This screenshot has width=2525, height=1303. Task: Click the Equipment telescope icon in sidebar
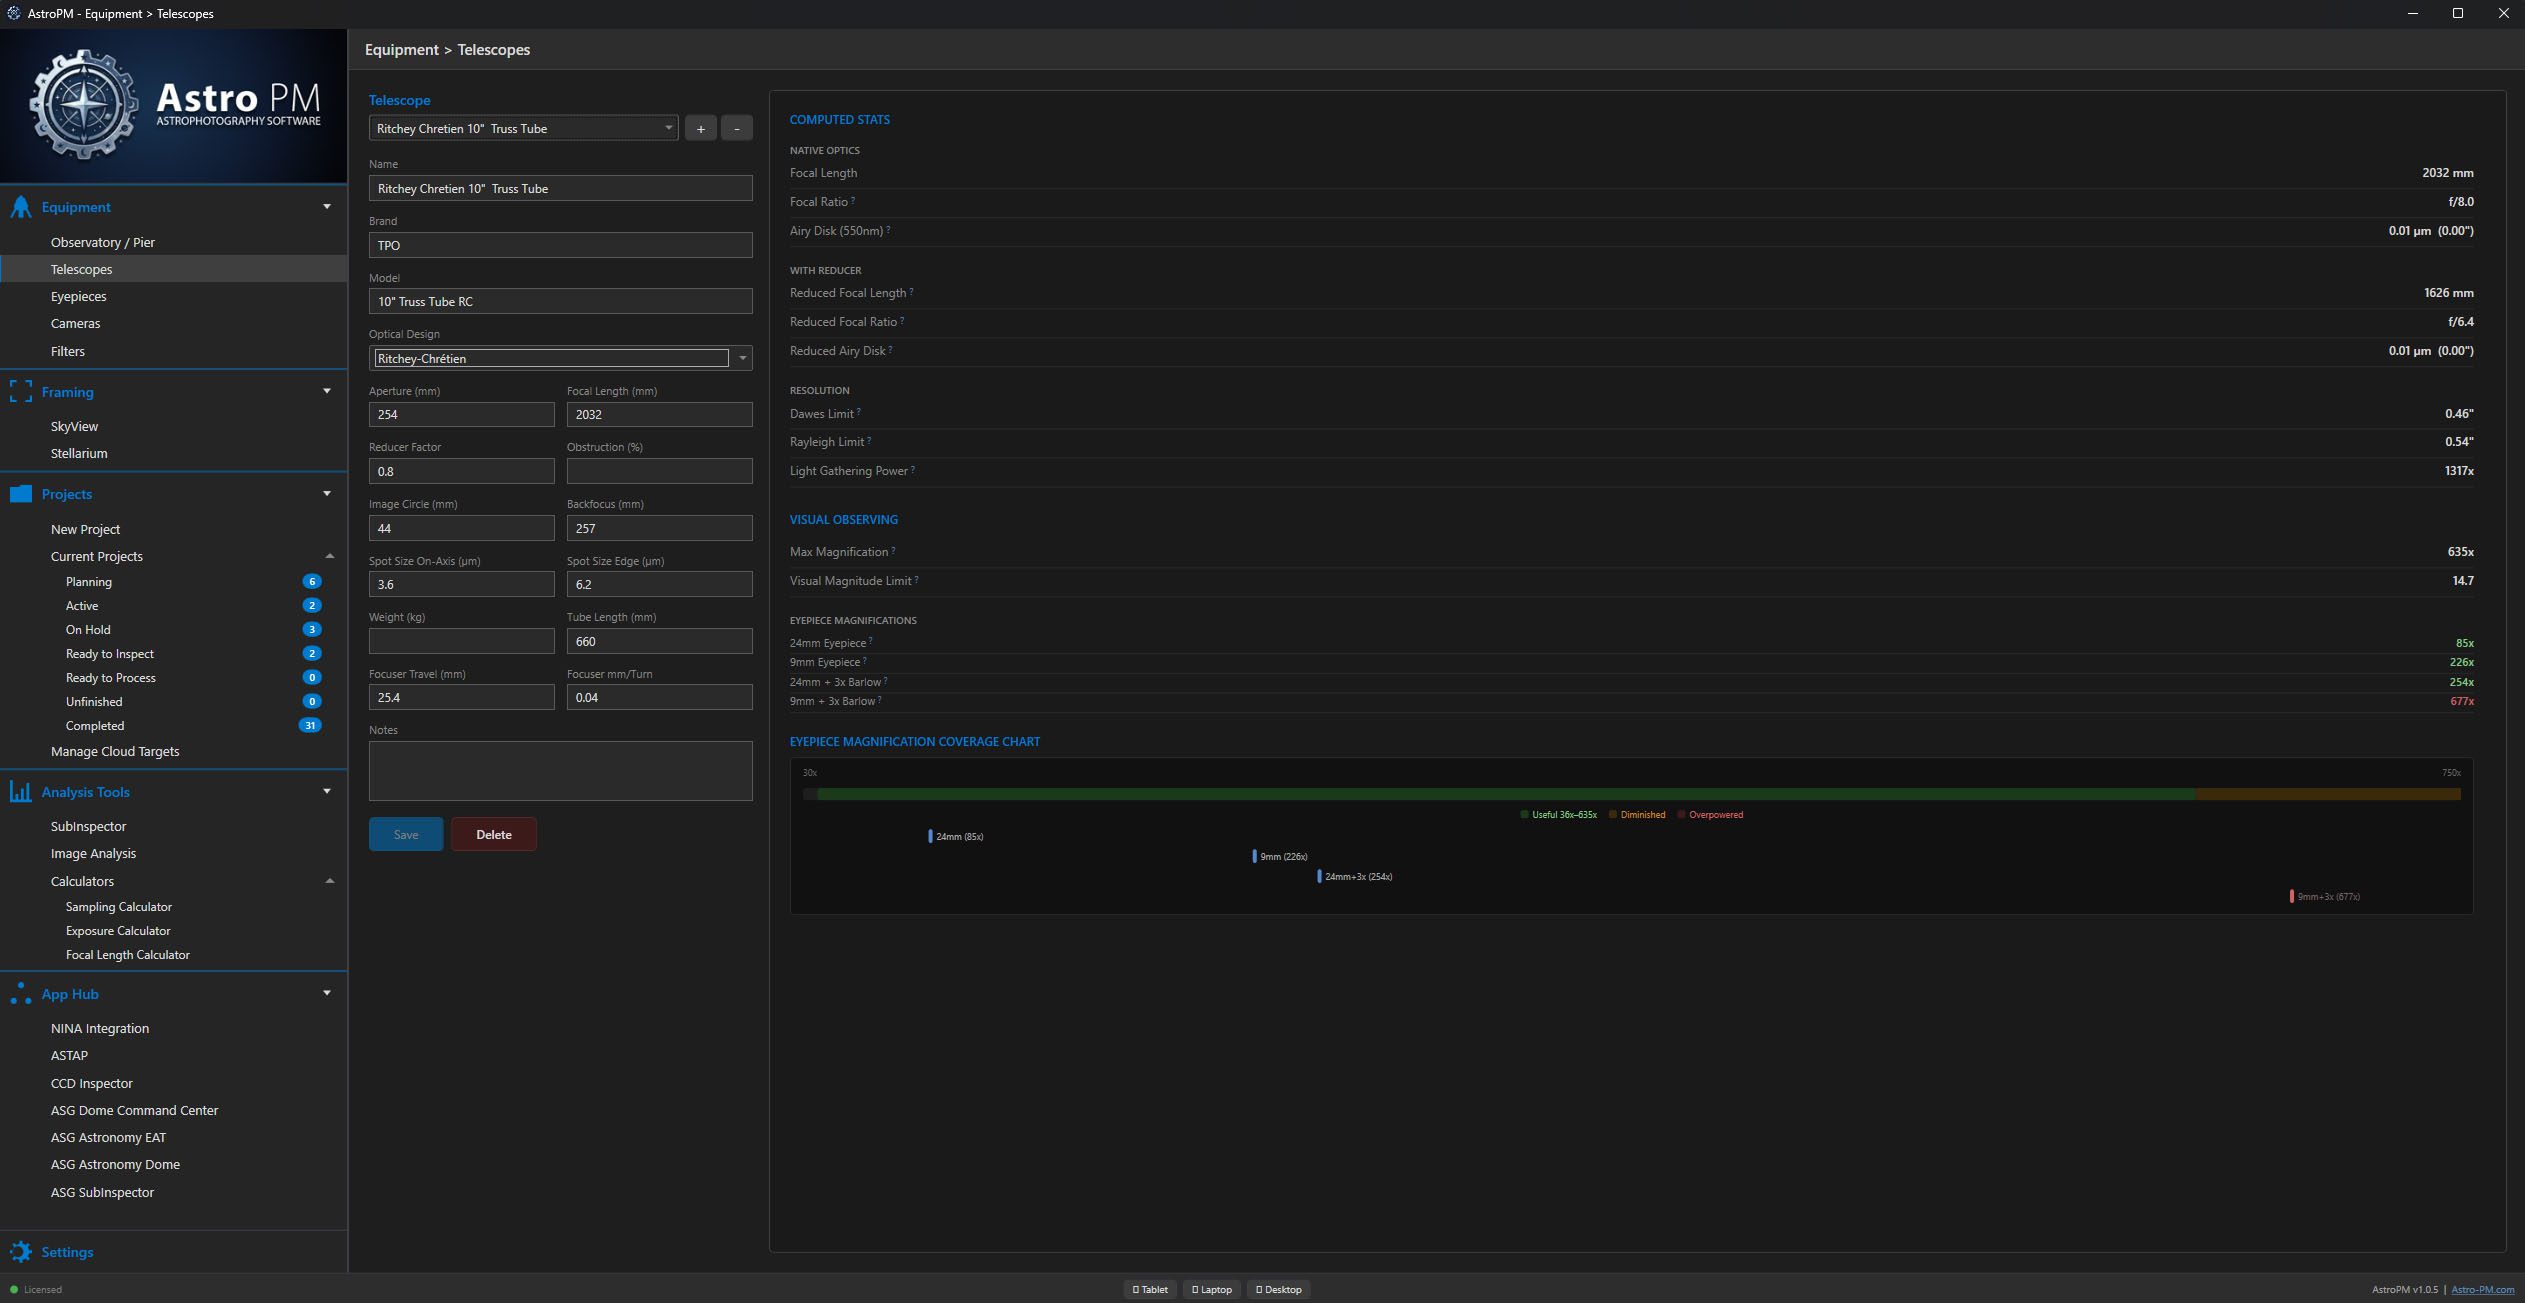[20, 207]
